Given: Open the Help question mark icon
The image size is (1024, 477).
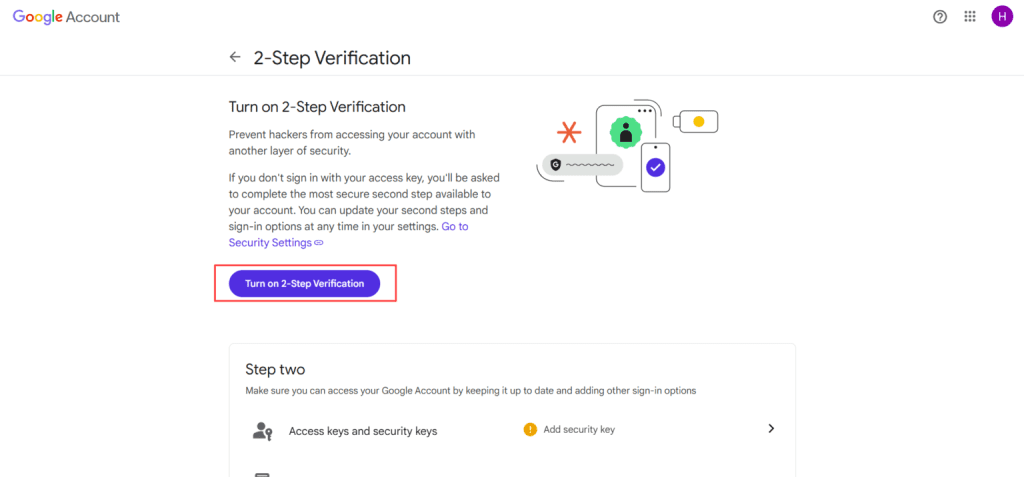Looking at the screenshot, I should [940, 17].
